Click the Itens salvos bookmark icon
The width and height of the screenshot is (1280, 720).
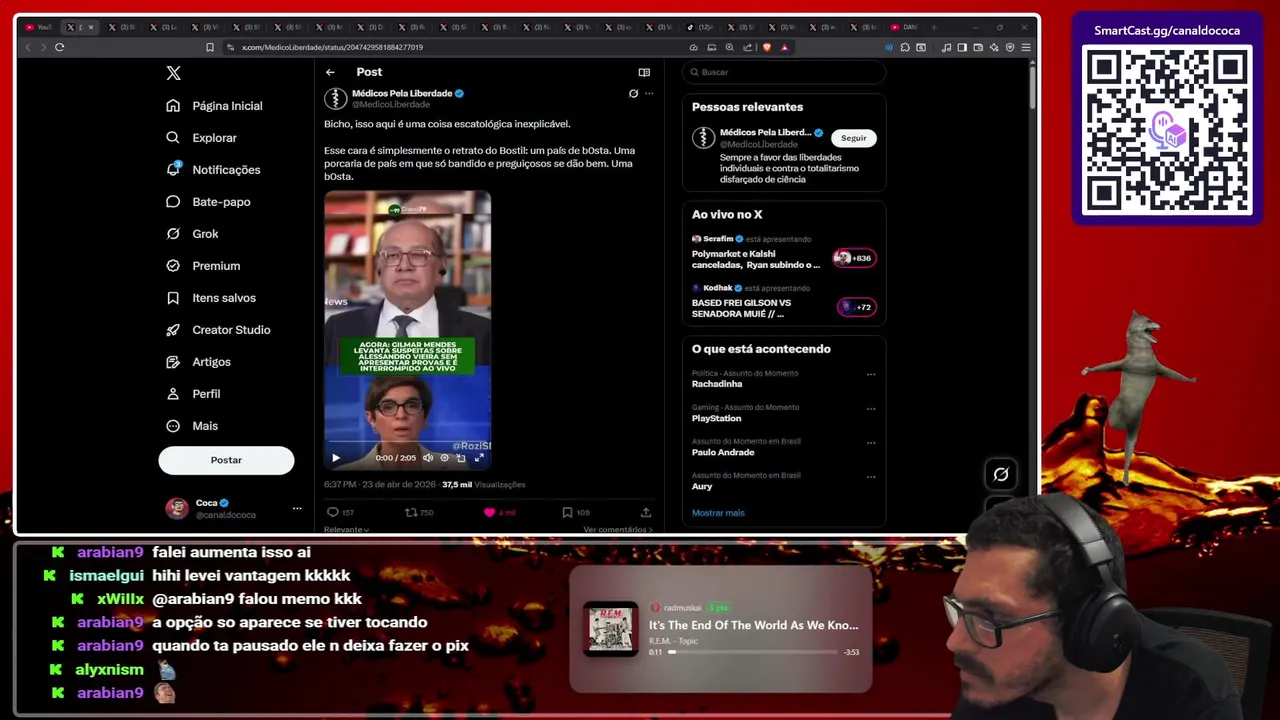[173, 298]
